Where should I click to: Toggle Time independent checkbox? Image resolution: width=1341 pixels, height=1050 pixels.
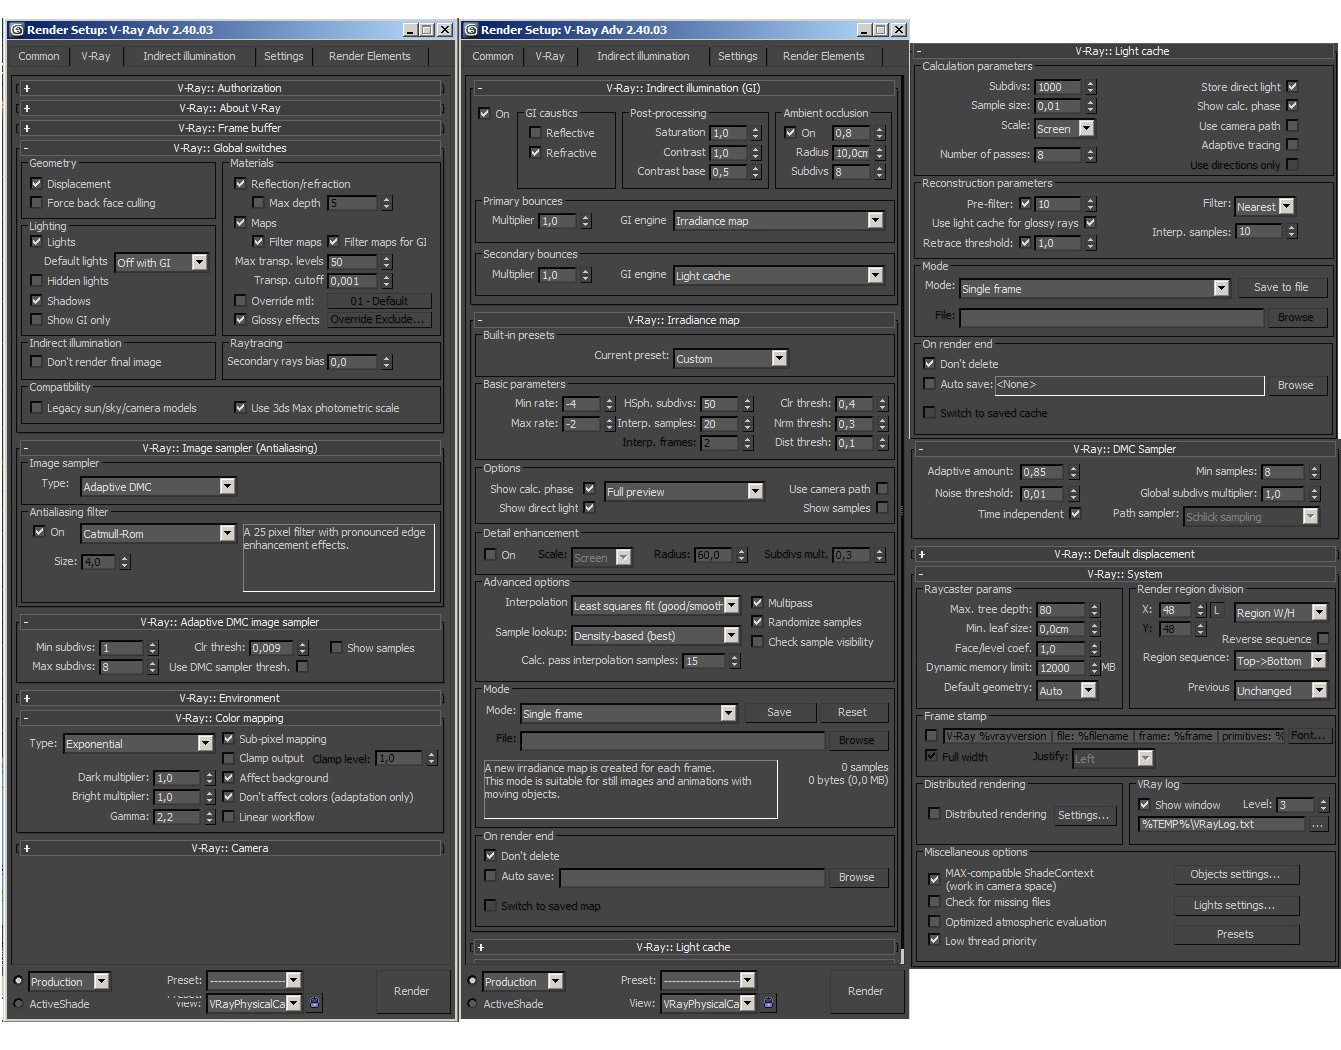[1075, 514]
